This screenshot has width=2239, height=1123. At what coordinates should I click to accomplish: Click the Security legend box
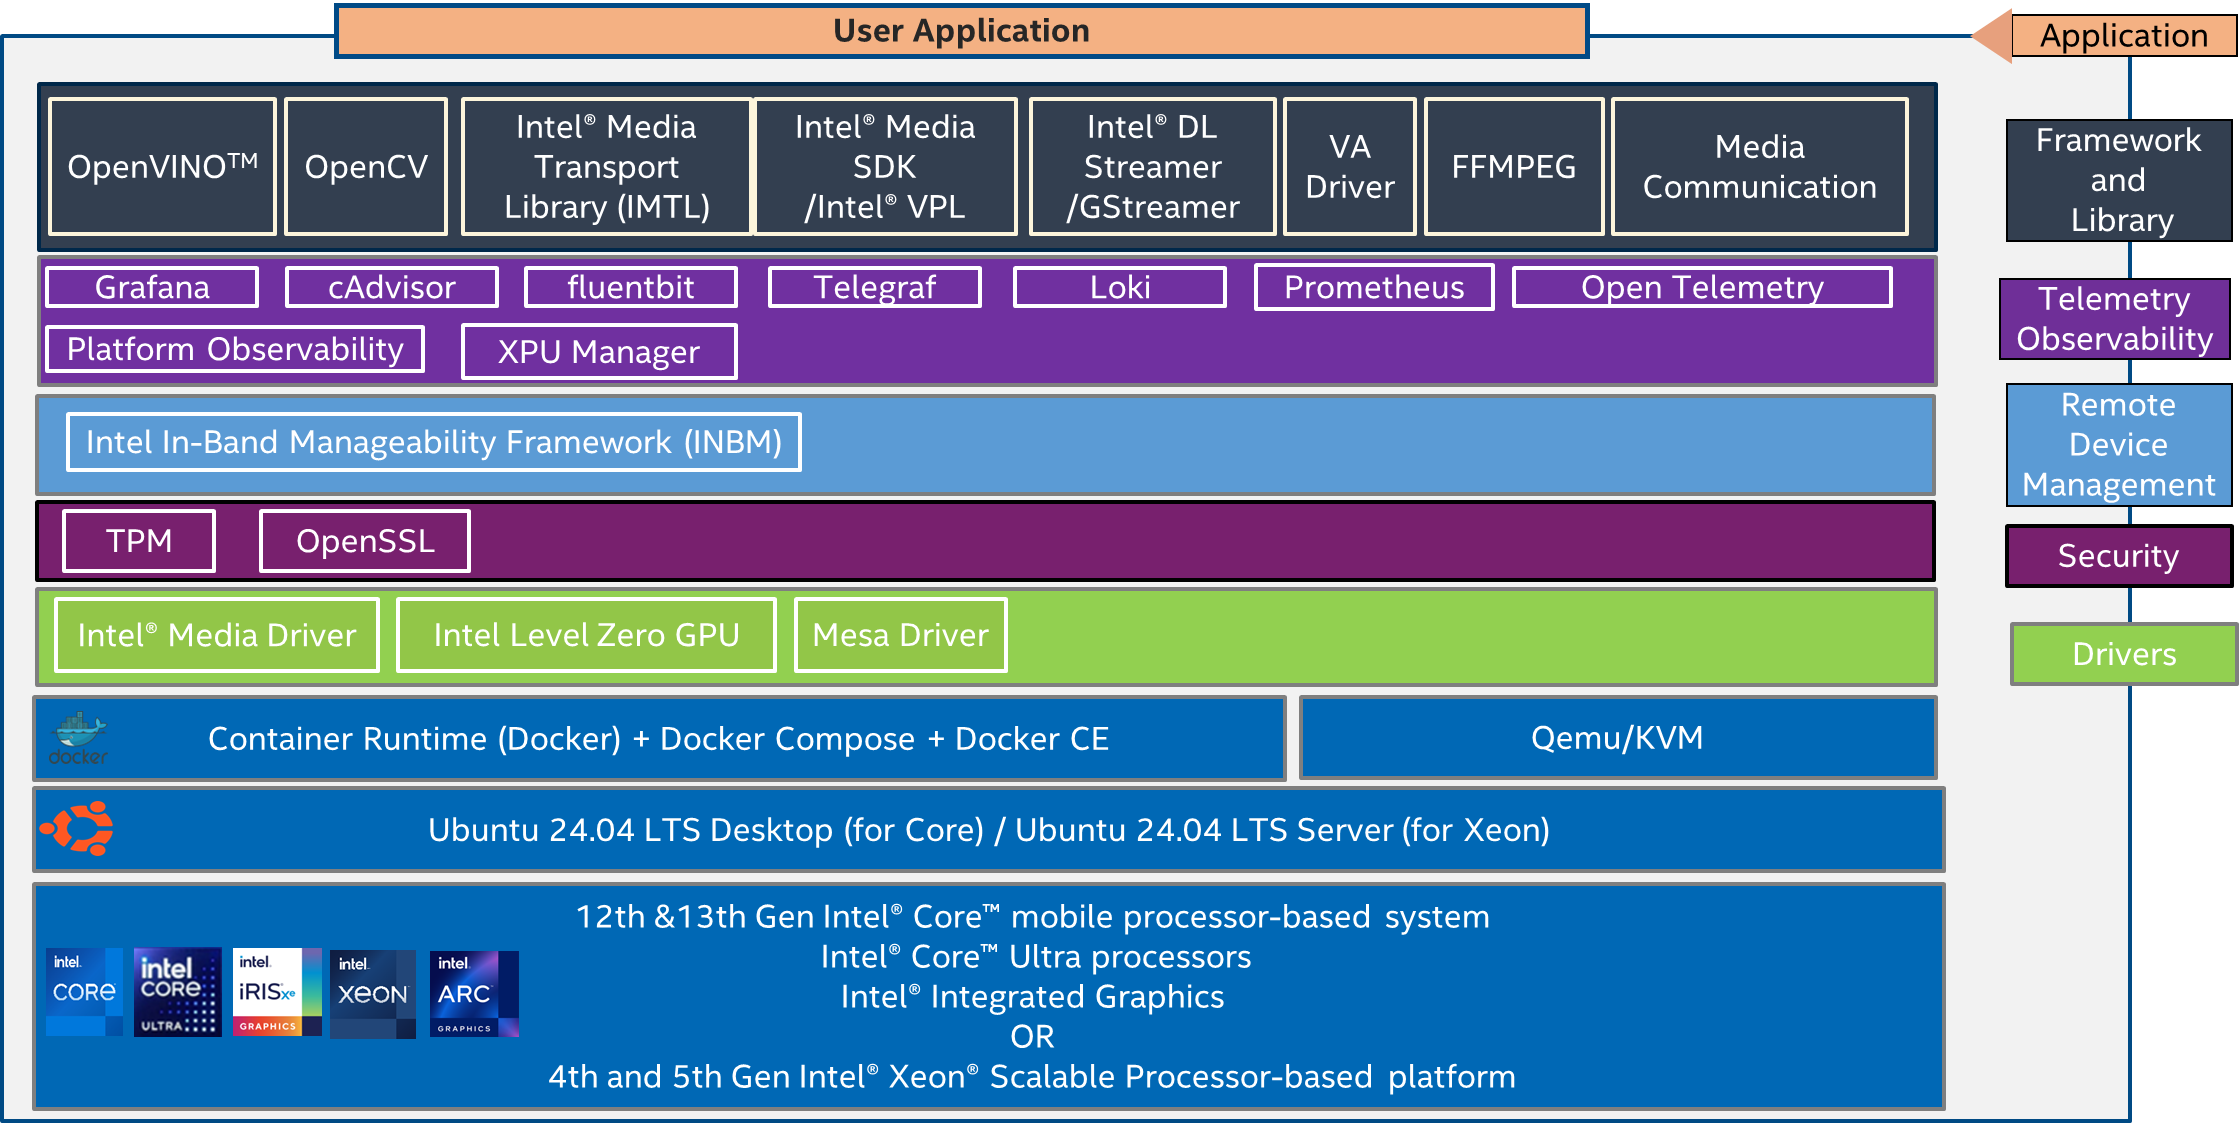[2119, 556]
